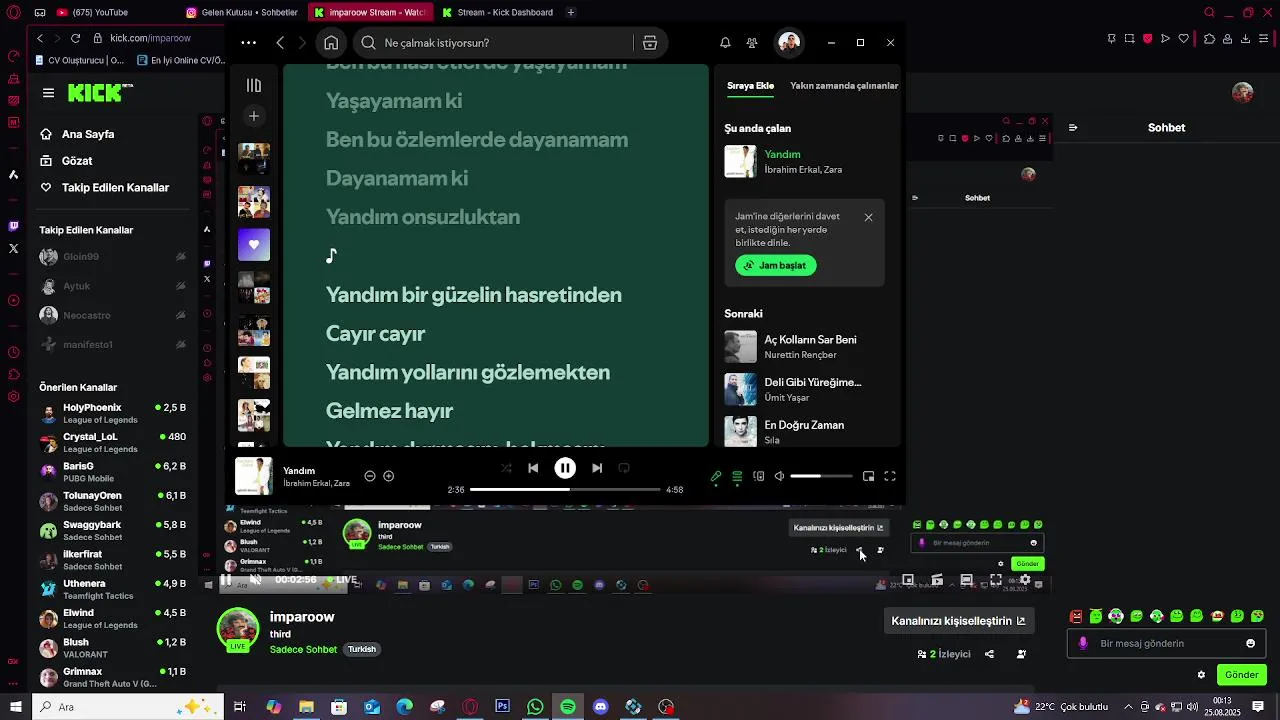The height and width of the screenshot is (720, 1280).
Task: Open HolyPhoenix recommended channel
Action: pos(113,414)
